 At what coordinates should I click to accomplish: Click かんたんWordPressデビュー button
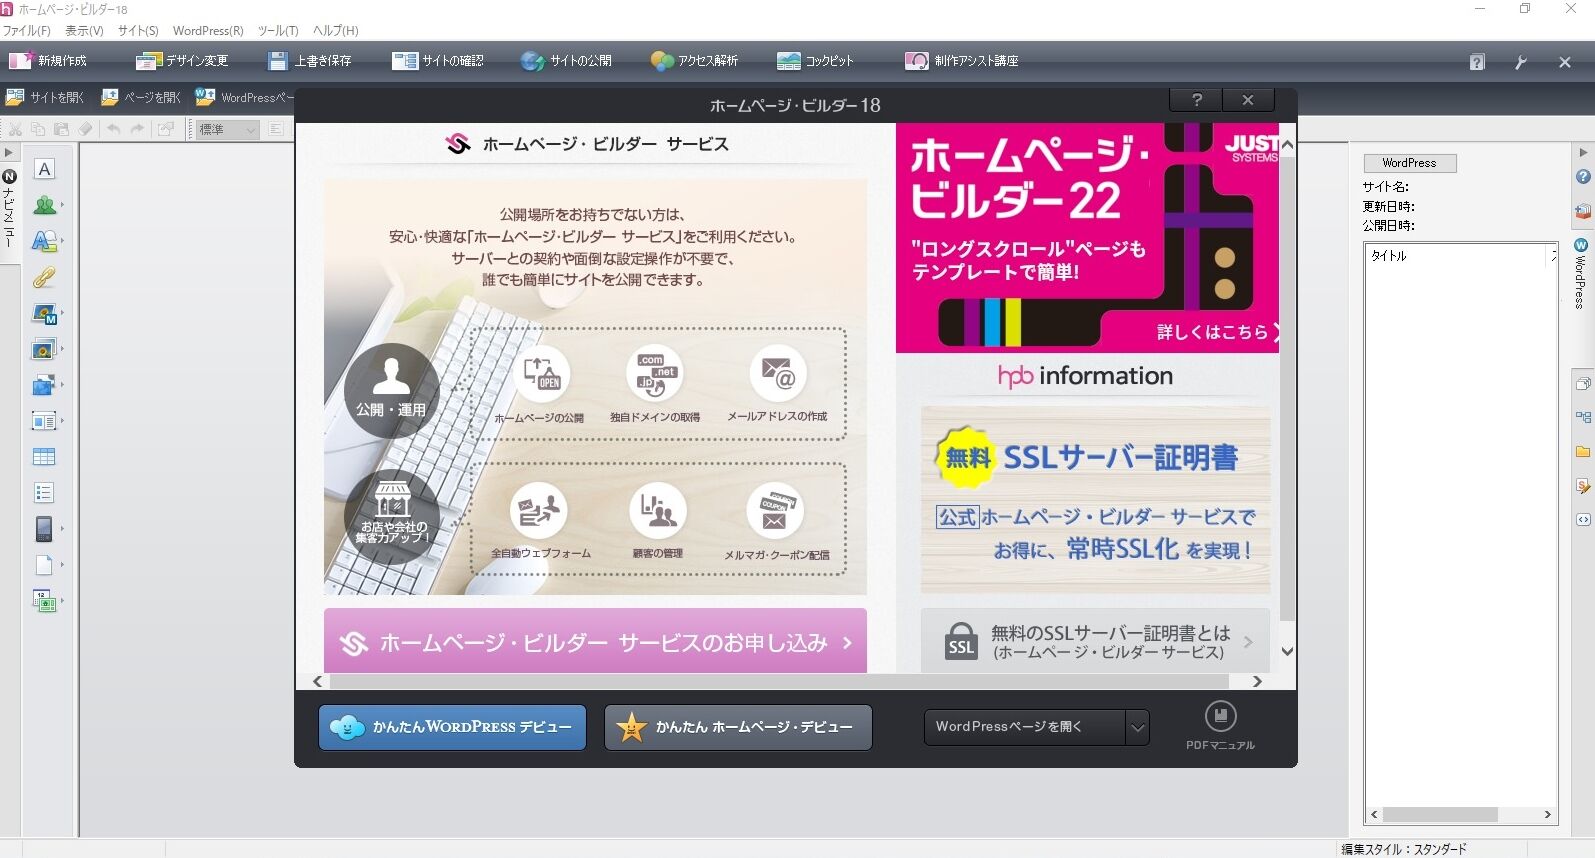click(452, 727)
